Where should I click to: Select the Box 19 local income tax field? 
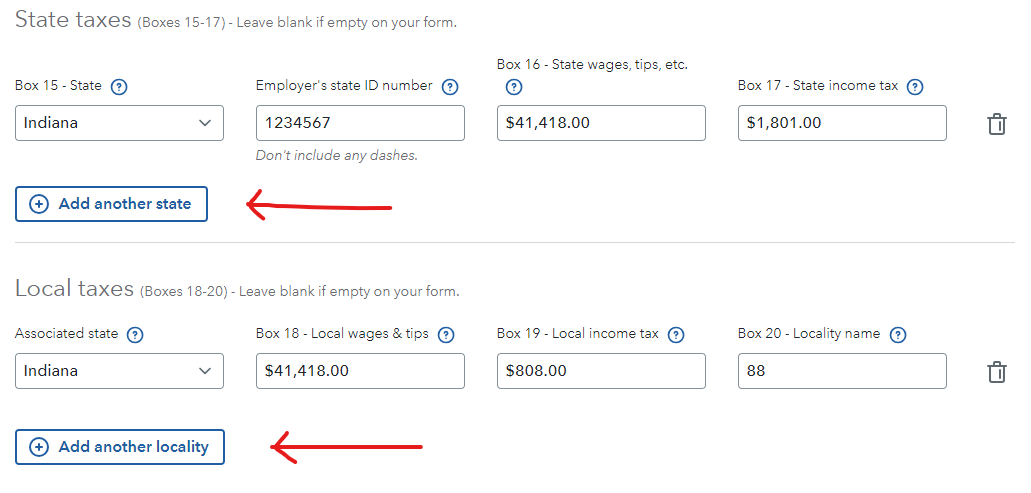(601, 371)
